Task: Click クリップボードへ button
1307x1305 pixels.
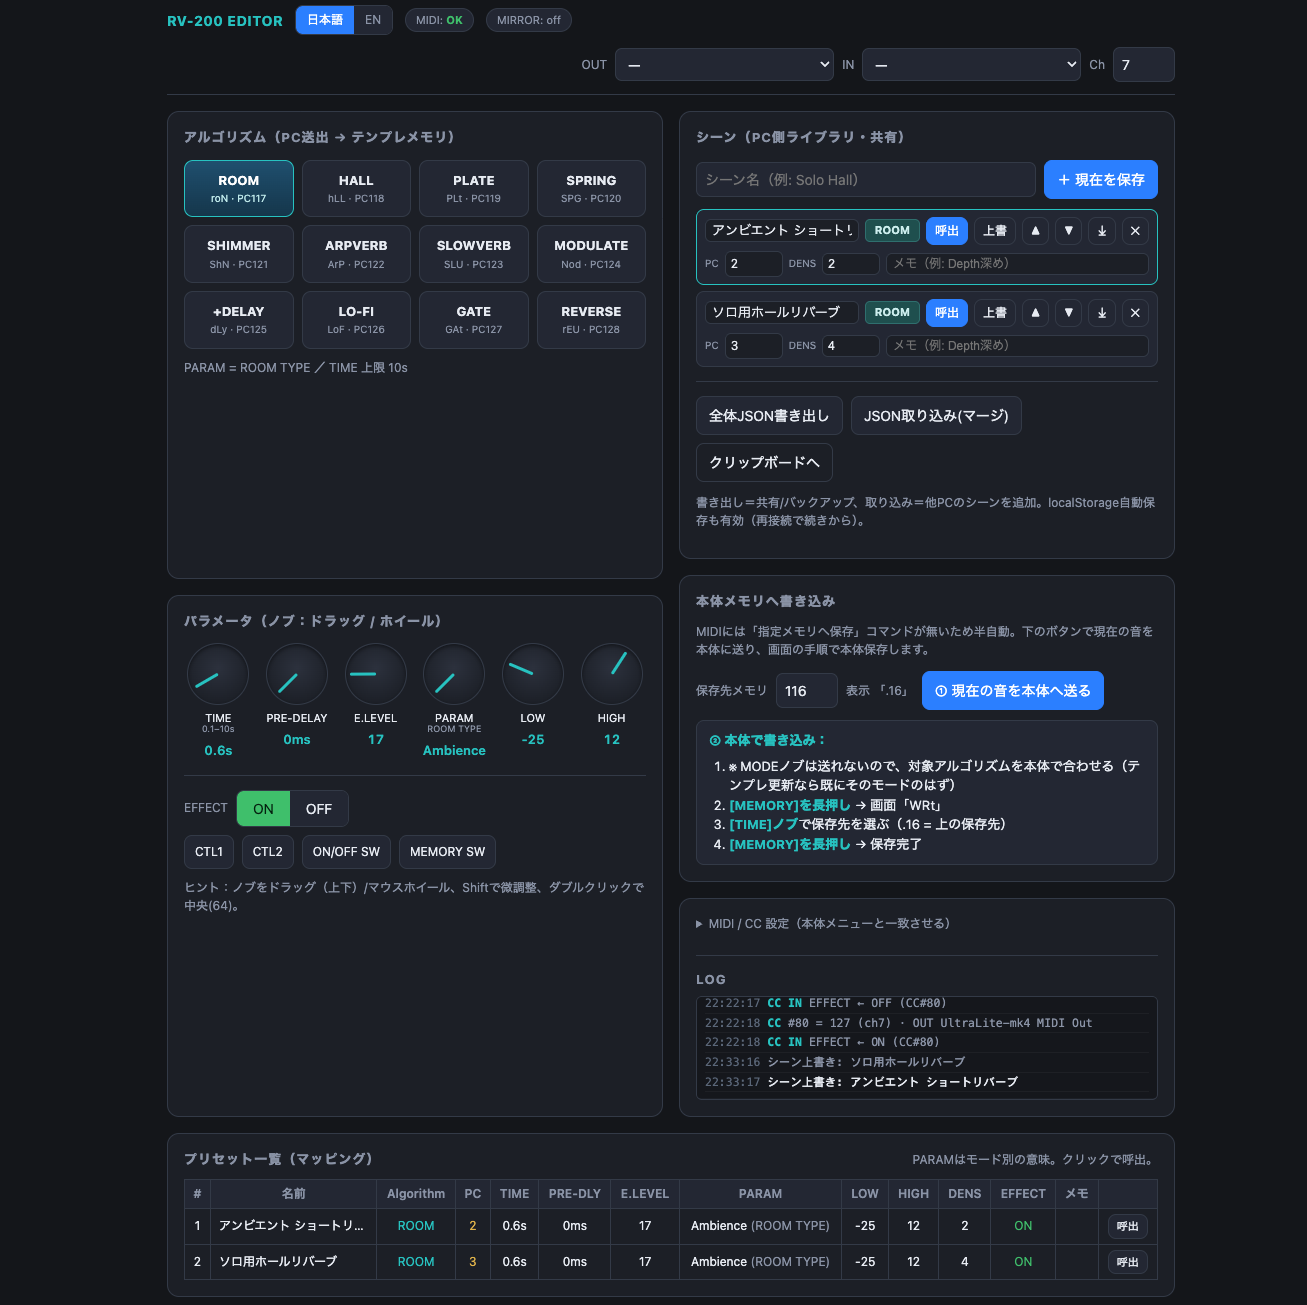Action: coord(764,463)
